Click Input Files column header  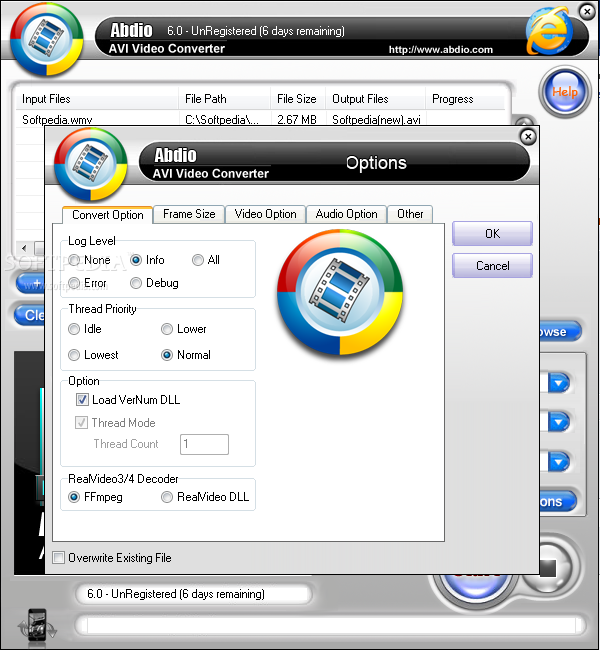click(x=97, y=99)
